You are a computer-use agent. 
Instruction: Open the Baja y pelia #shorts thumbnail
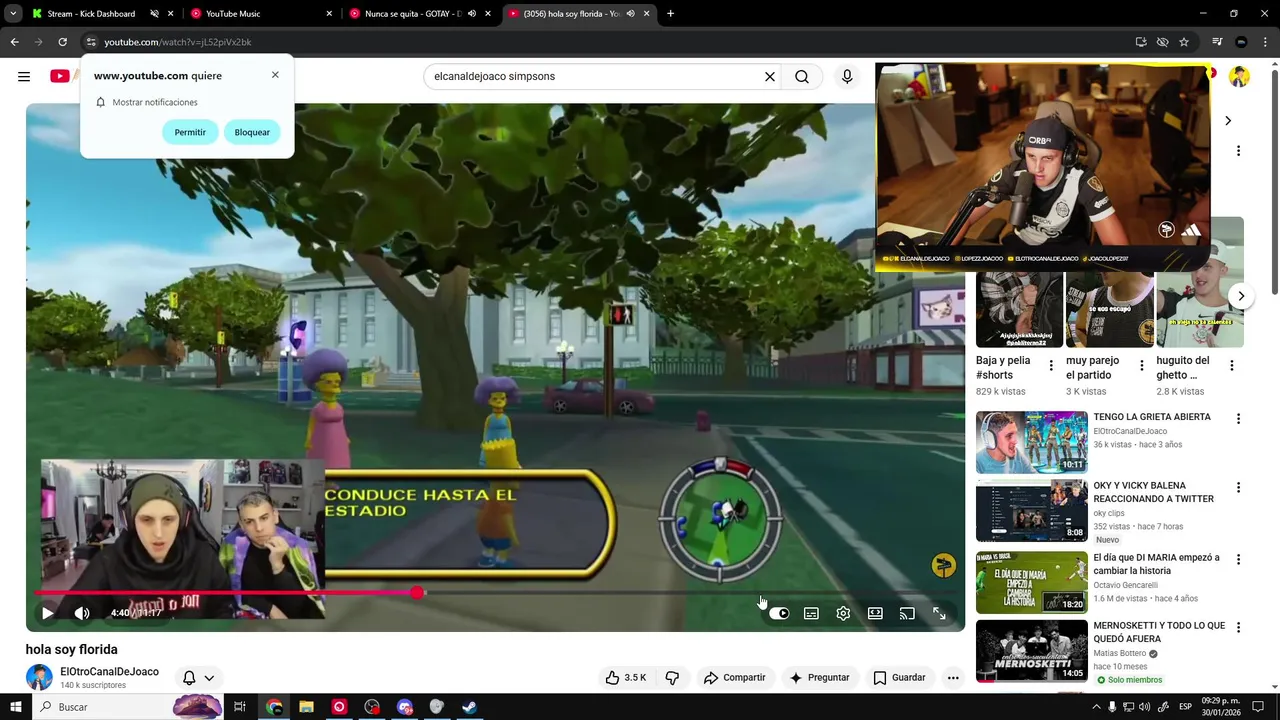click(1019, 310)
